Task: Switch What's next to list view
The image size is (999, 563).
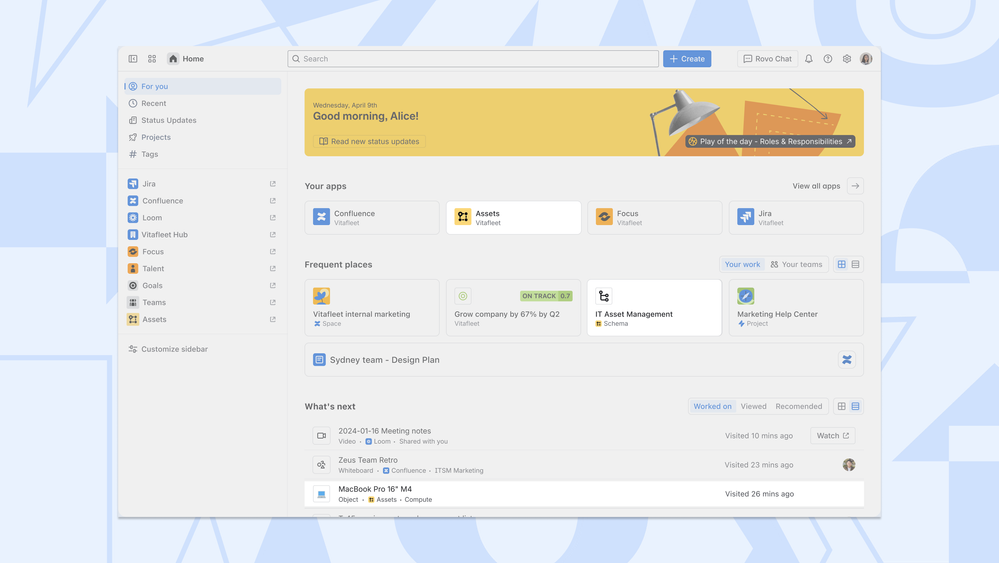Action: pyautogui.click(x=856, y=406)
